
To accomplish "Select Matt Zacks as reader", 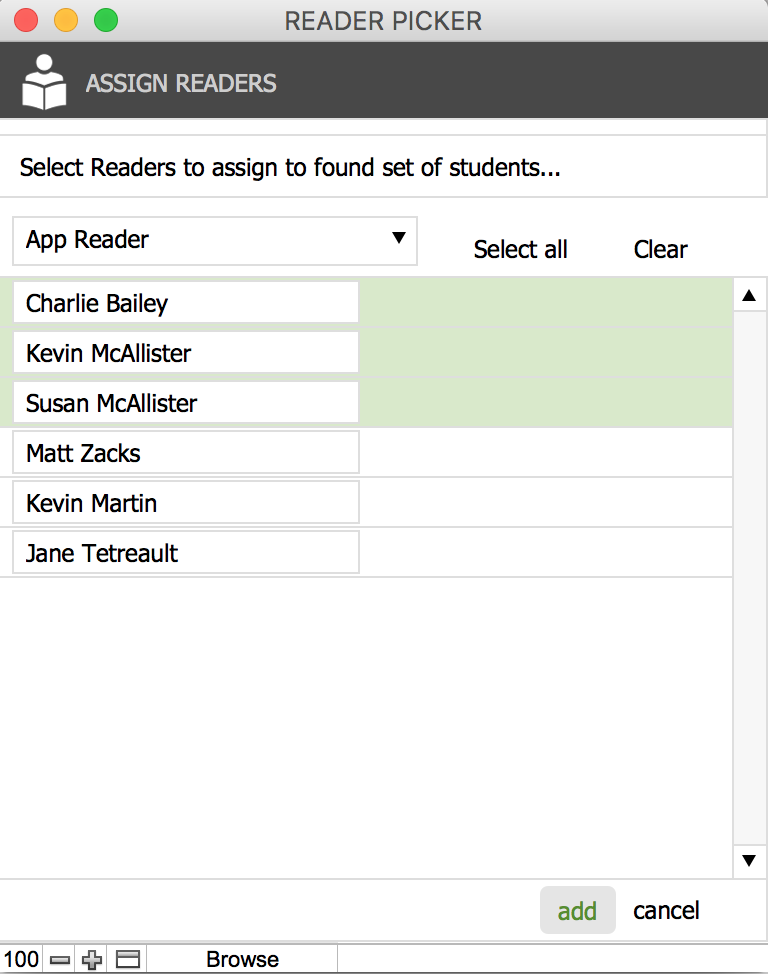I will [x=186, y=453].
